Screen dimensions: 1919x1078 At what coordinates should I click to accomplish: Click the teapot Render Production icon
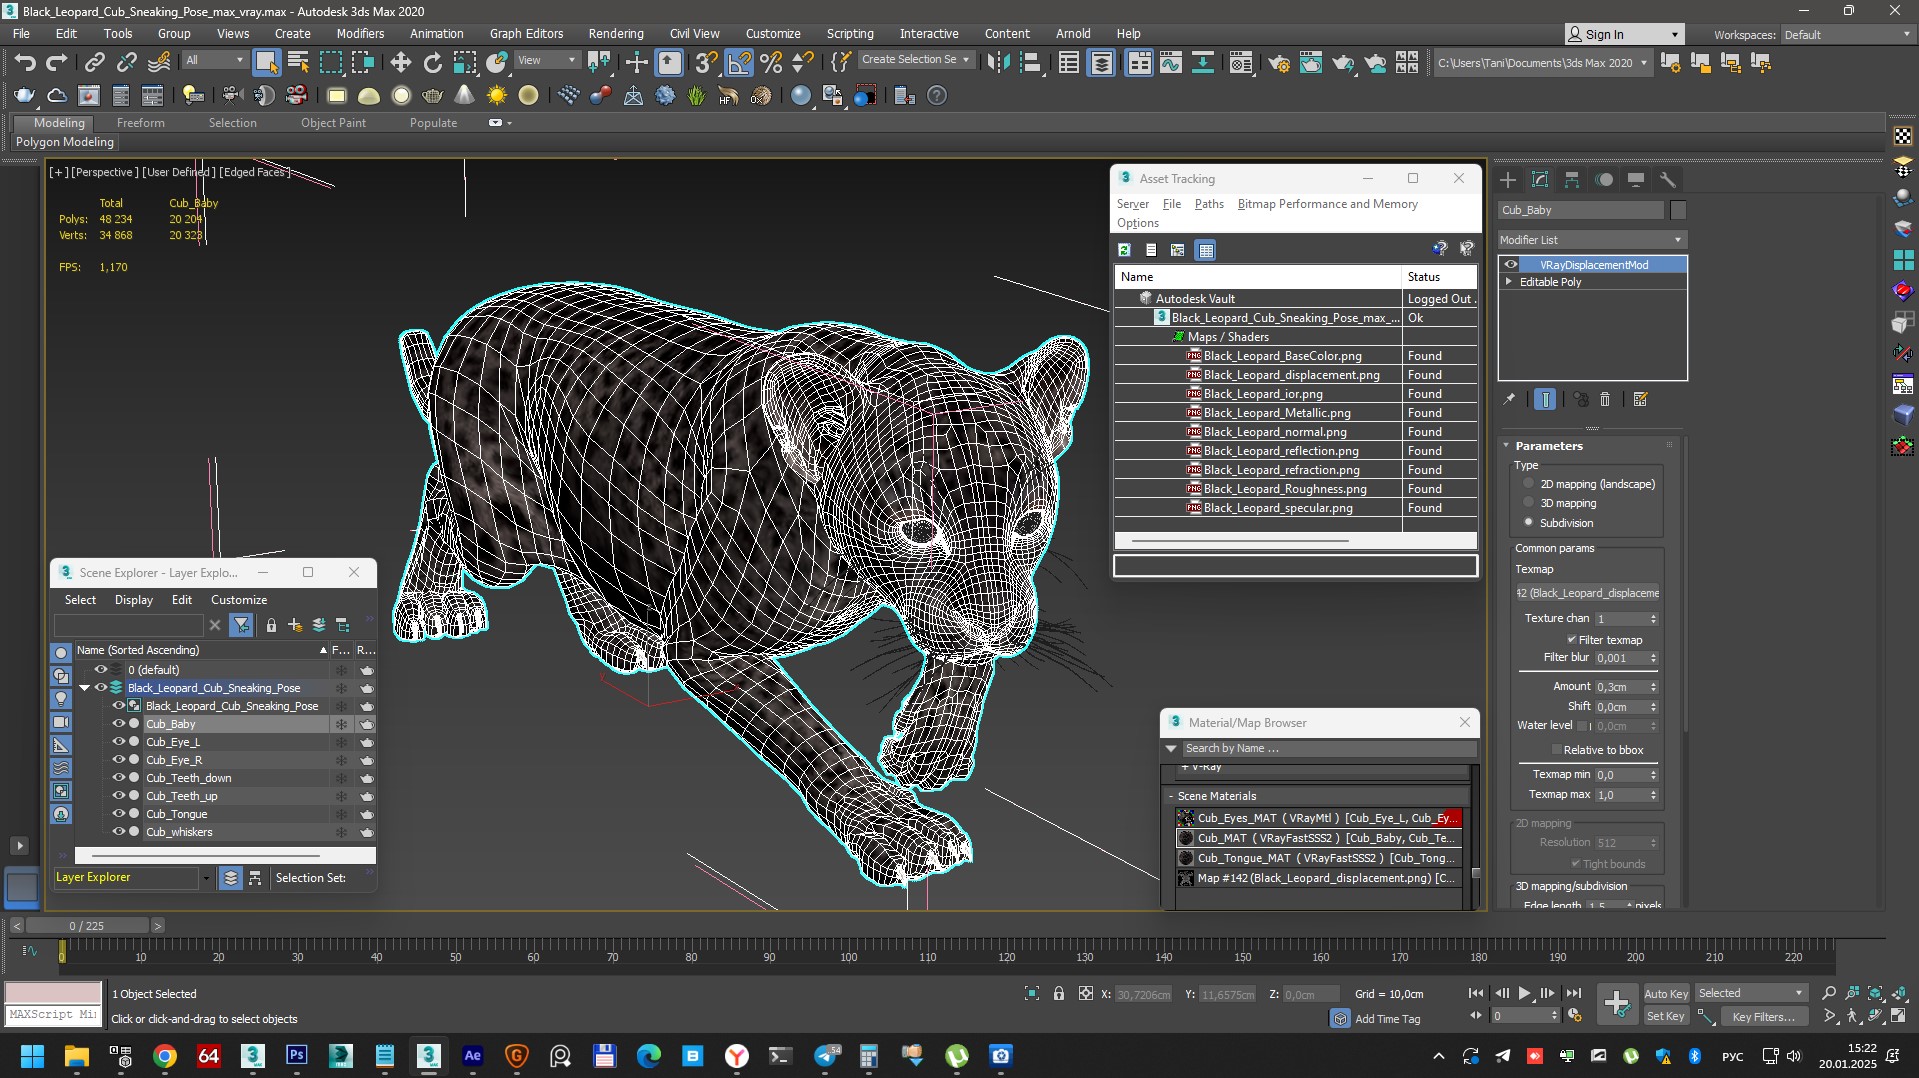(x=1343, y=63)
